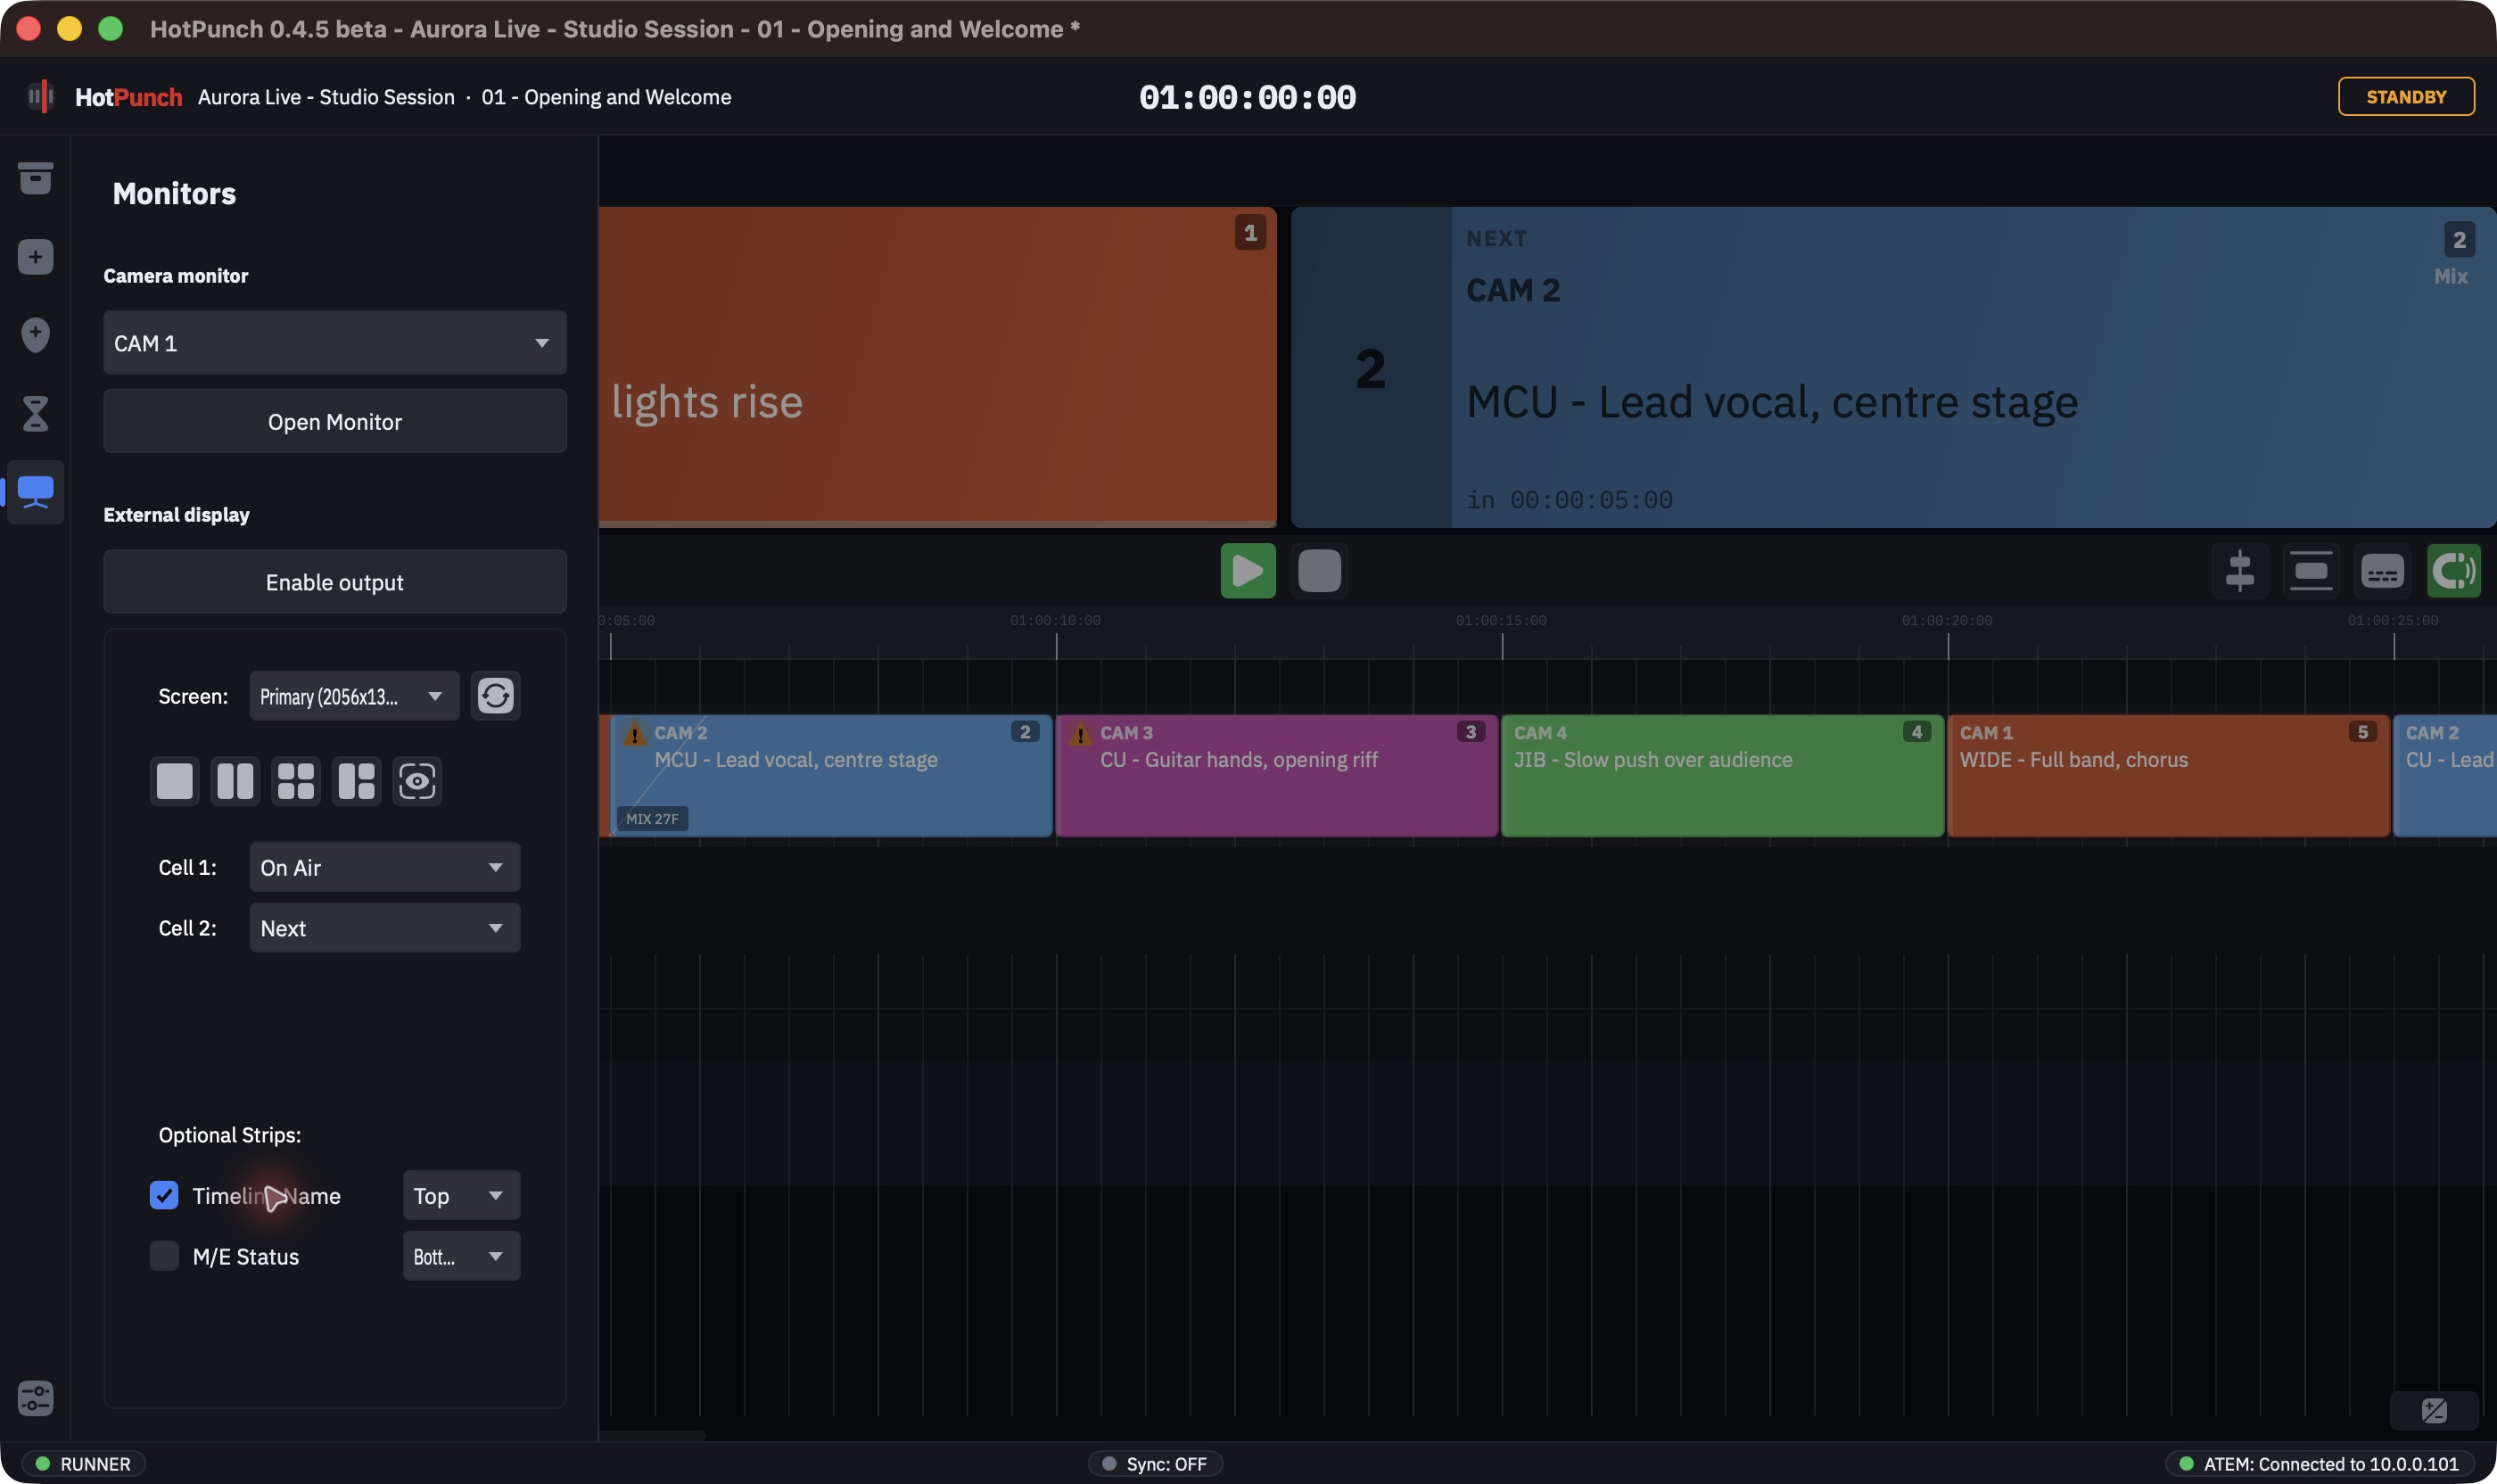Open the CAM 1 camera monitor dropdown
The image size is (2497, 1484).
(x=335, y=343)
